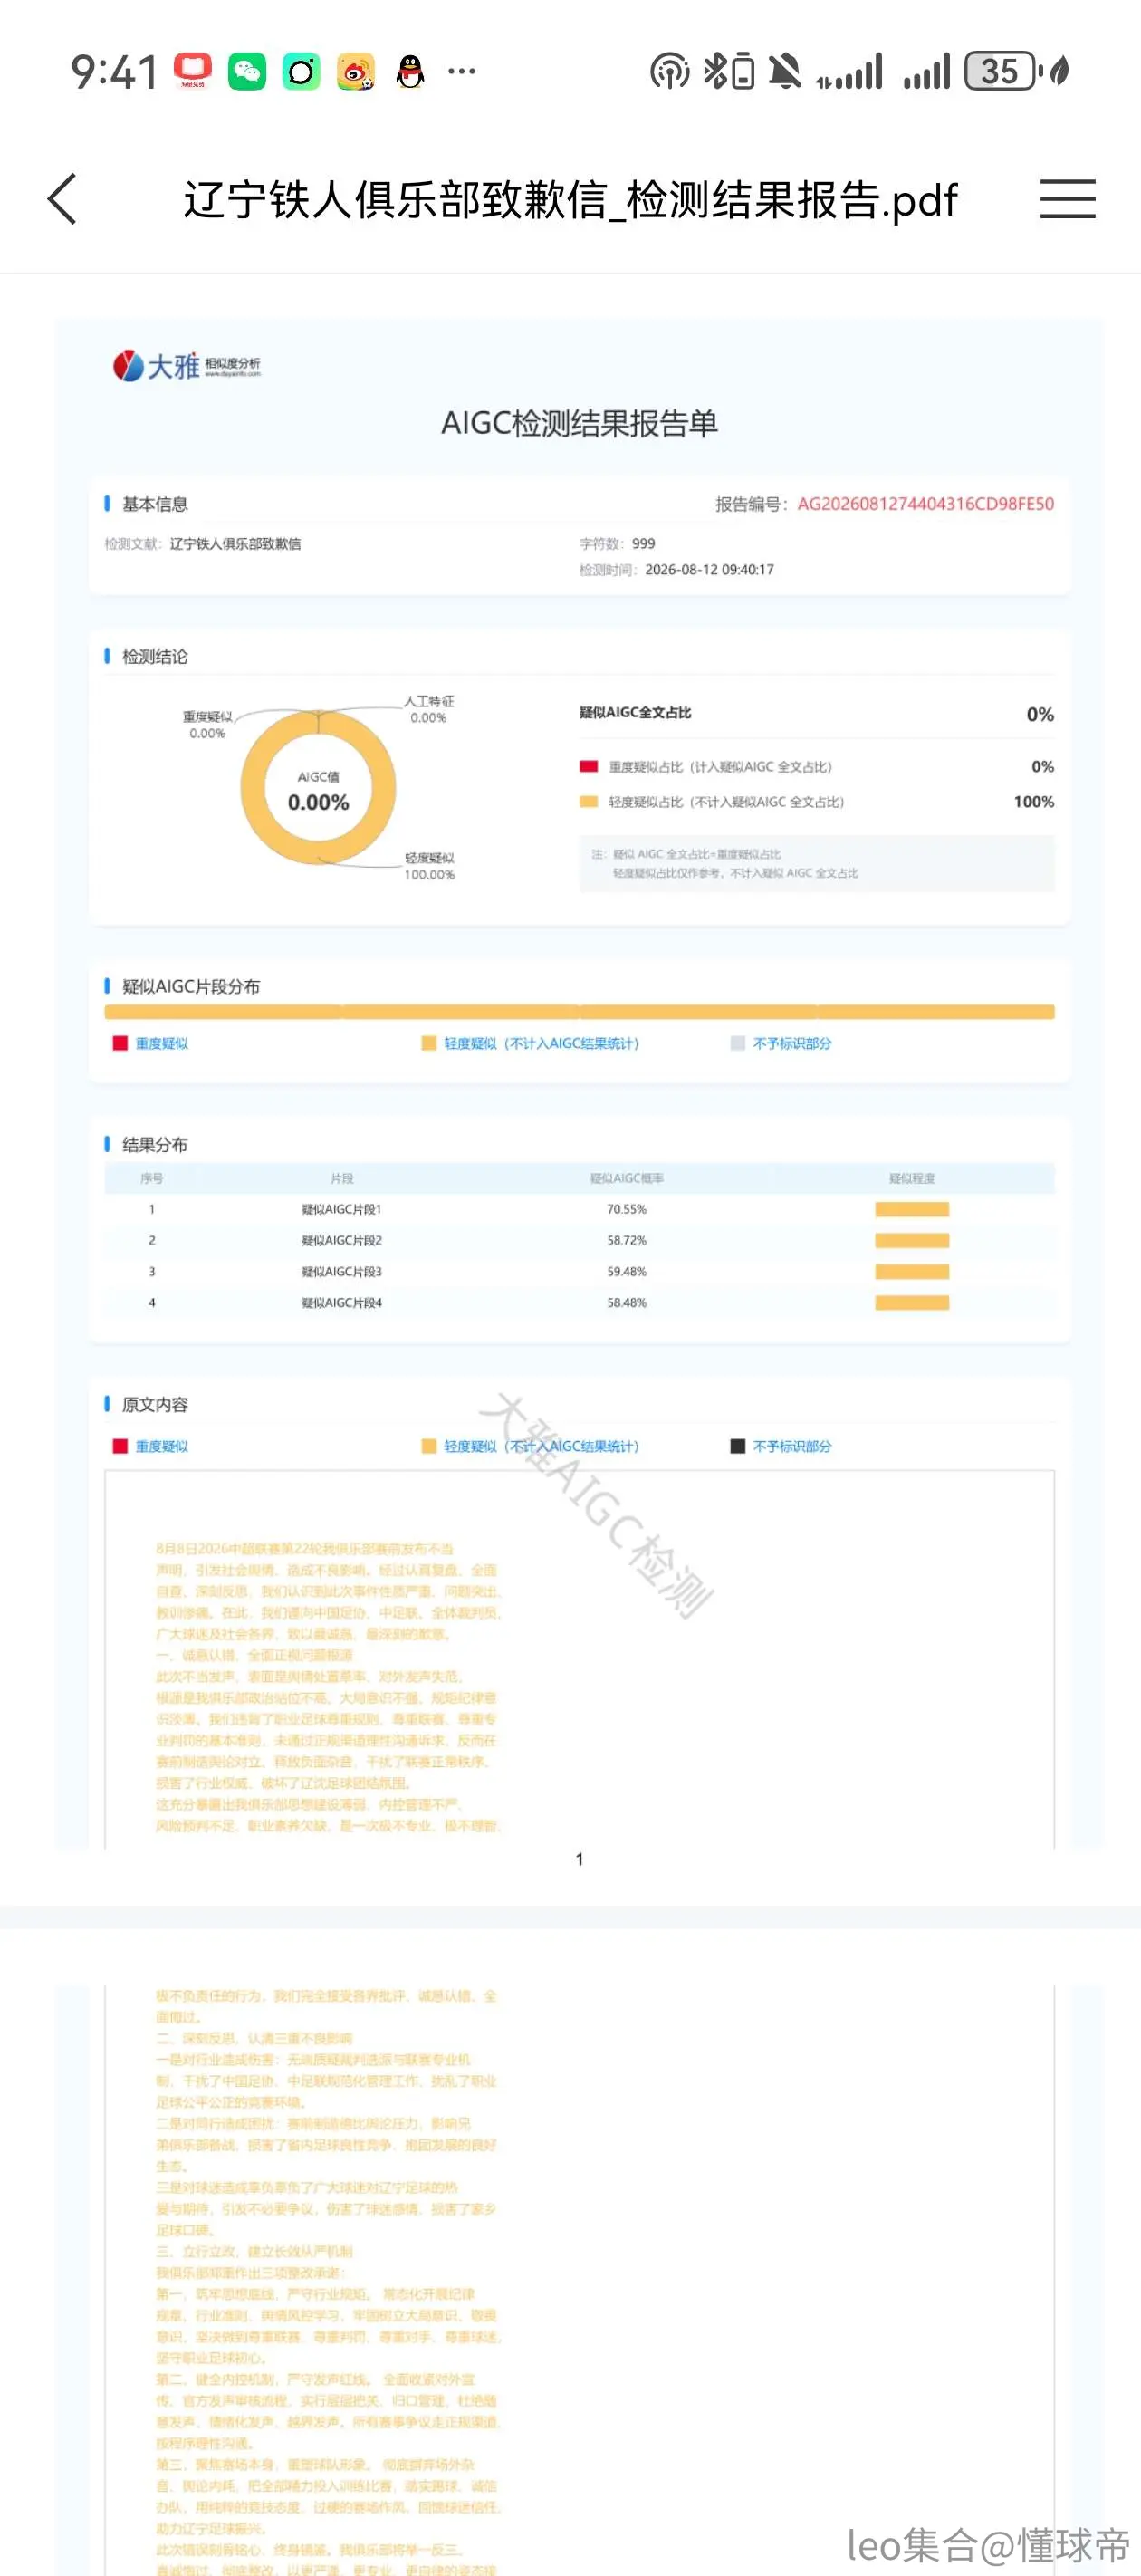Click the yellow AIGC segment distribution bar
The width and height of the screenshot is (1141, 2576).
579,1012
